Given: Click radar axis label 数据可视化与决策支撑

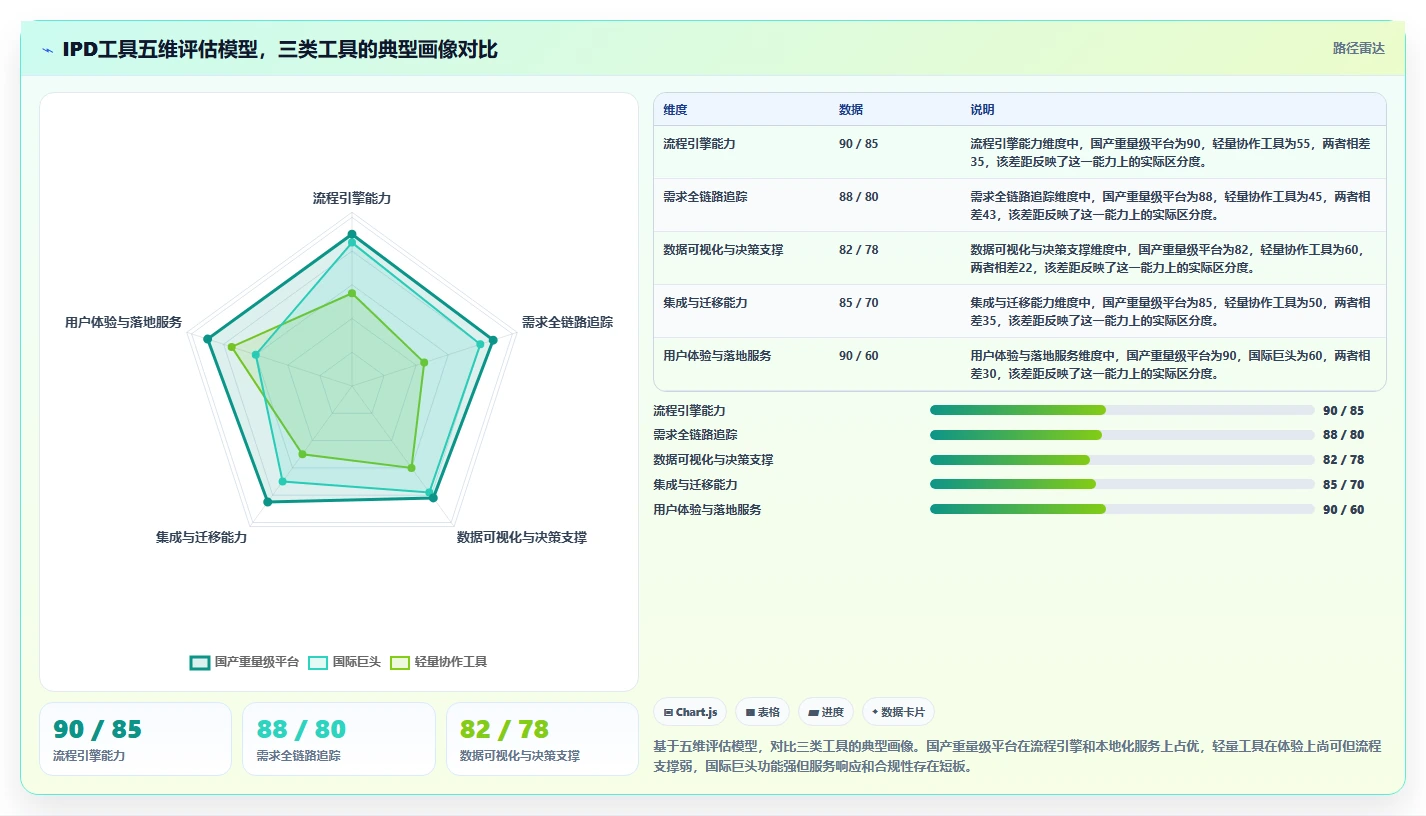Looking at the screenshot, I should [522, 537].
